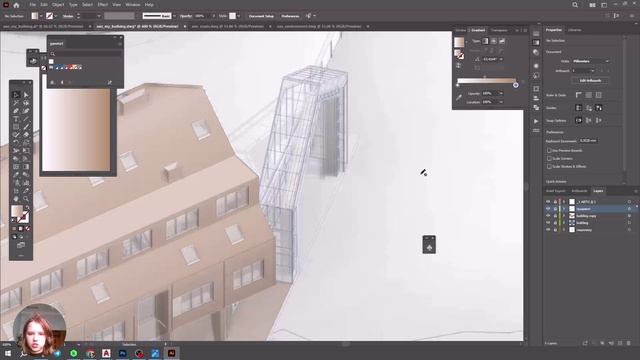Open the gradient stop Location dropdown
Viewport: 640px width, 360px height.
tap(501, 102)
